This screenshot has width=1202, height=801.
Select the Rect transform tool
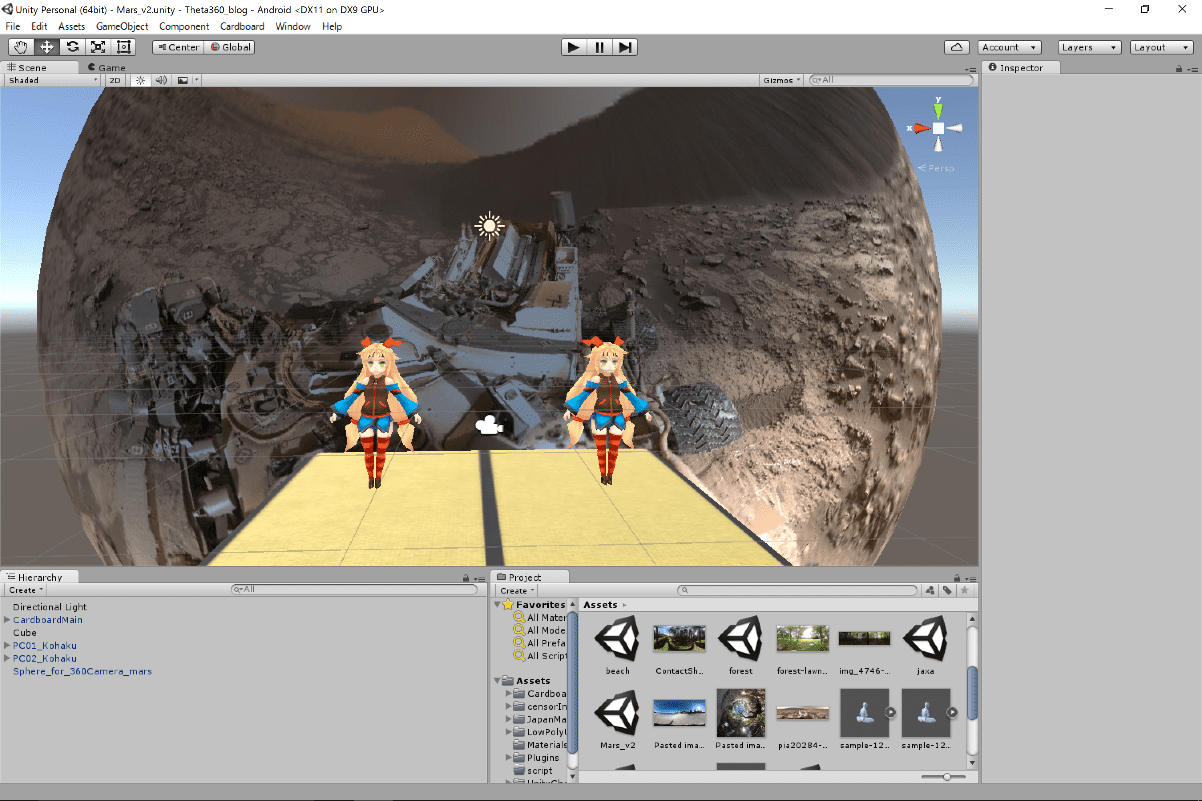pyautogui.click(x=124, y=47)
